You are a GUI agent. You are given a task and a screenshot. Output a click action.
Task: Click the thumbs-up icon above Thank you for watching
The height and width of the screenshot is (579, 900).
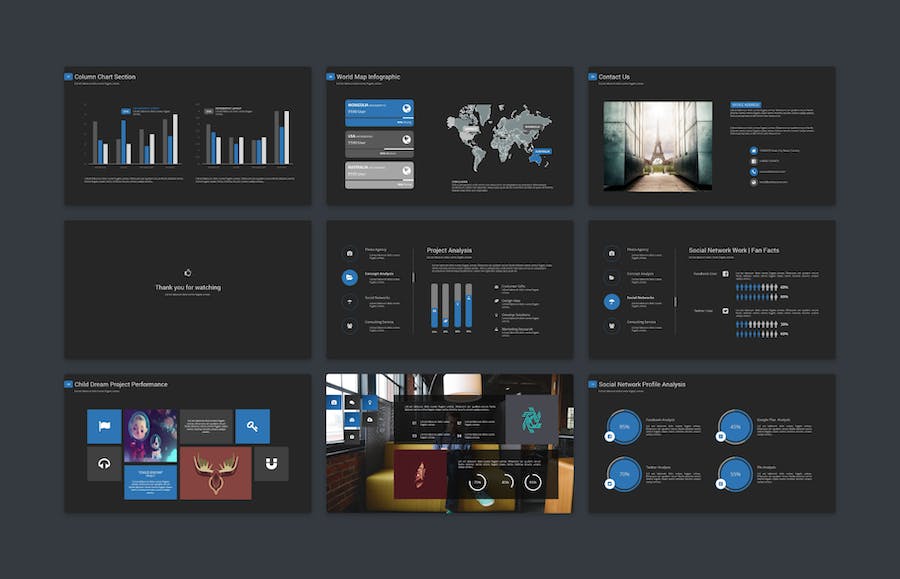[187, 272]
